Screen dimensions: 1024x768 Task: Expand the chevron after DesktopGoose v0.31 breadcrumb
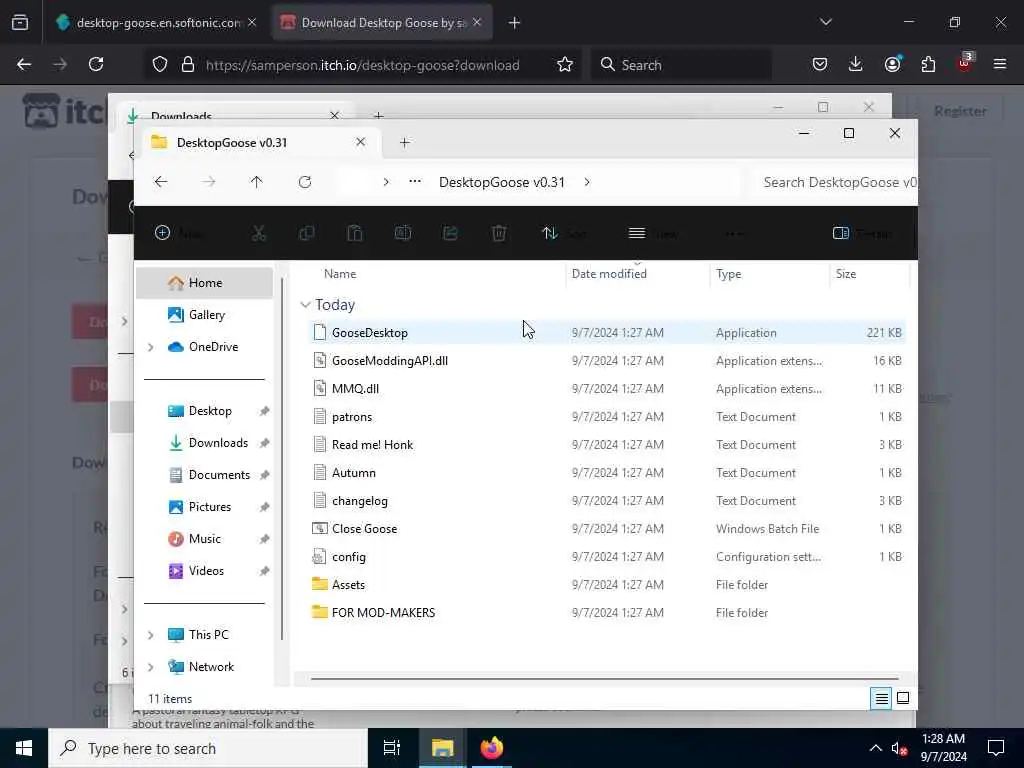pos(587,182)
